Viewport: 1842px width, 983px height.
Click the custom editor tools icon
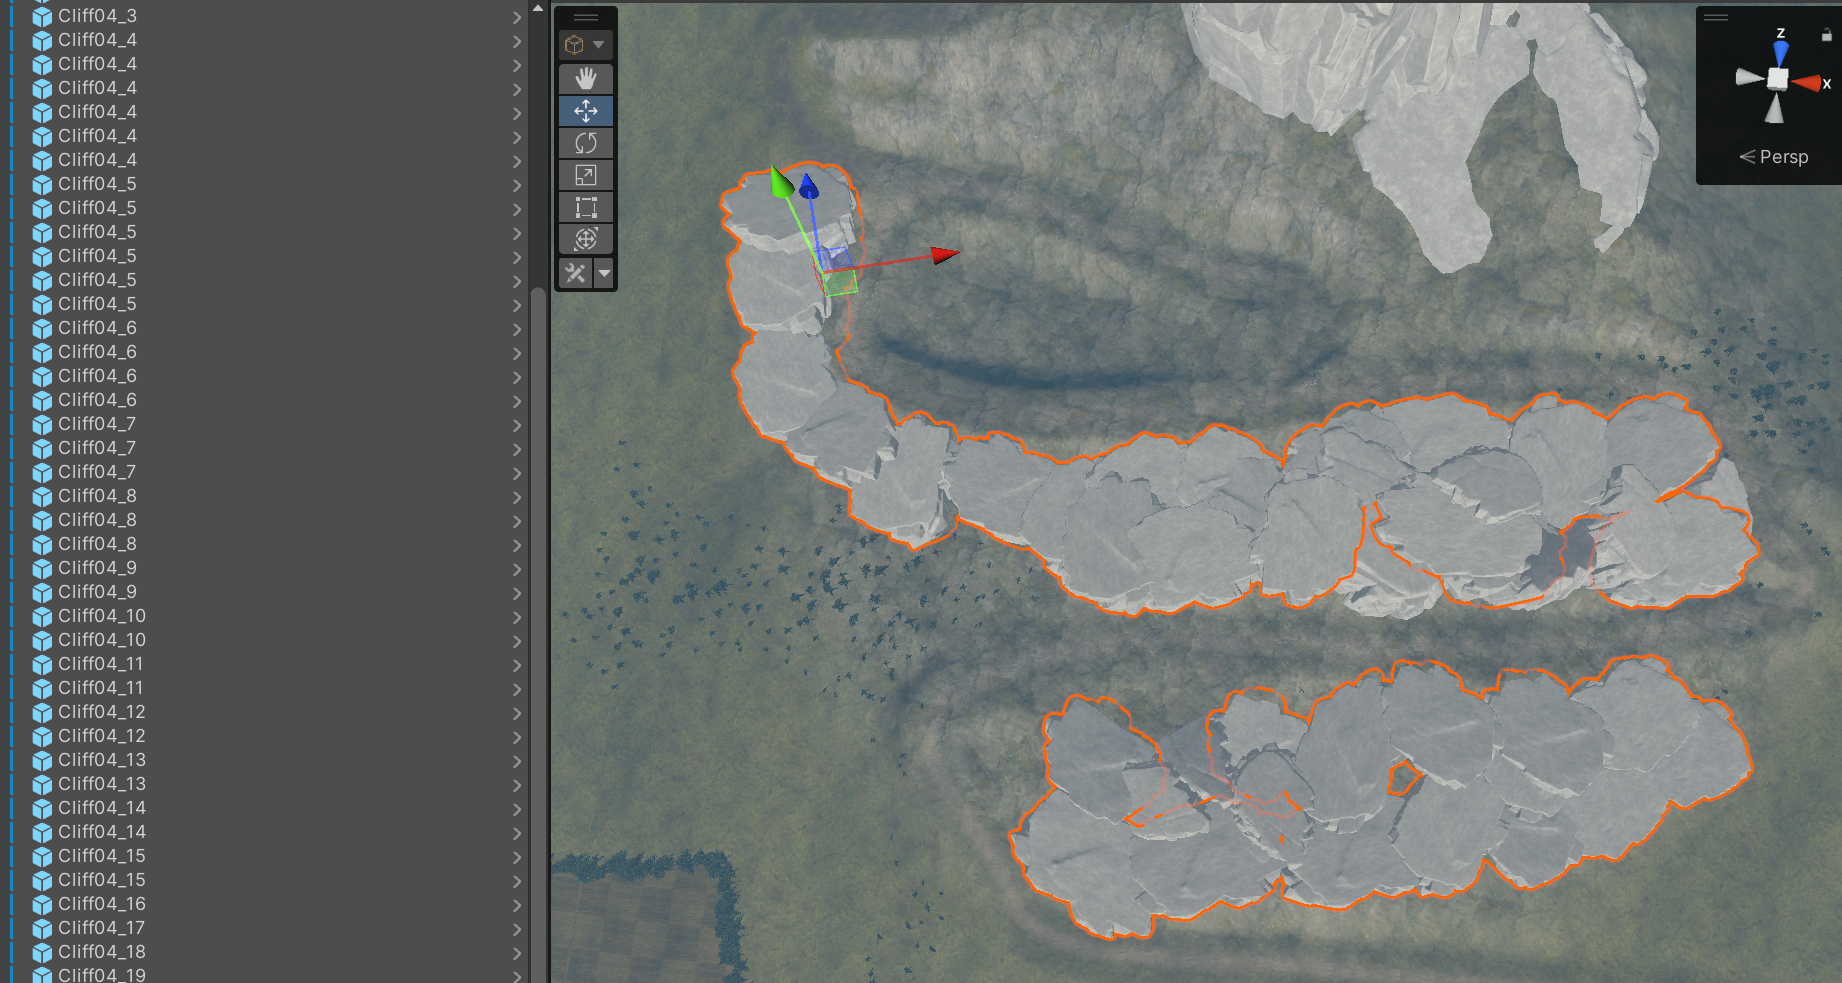click(575, 273)
